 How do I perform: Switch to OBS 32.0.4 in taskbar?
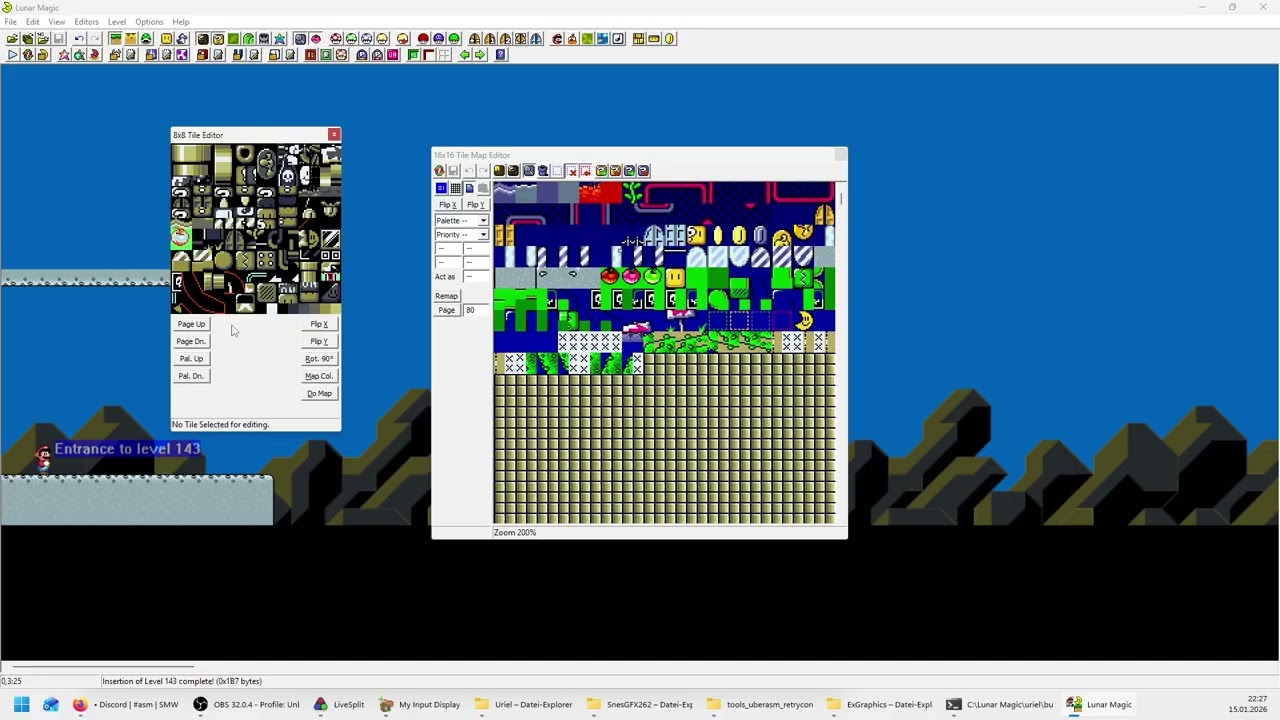point(245,704)
